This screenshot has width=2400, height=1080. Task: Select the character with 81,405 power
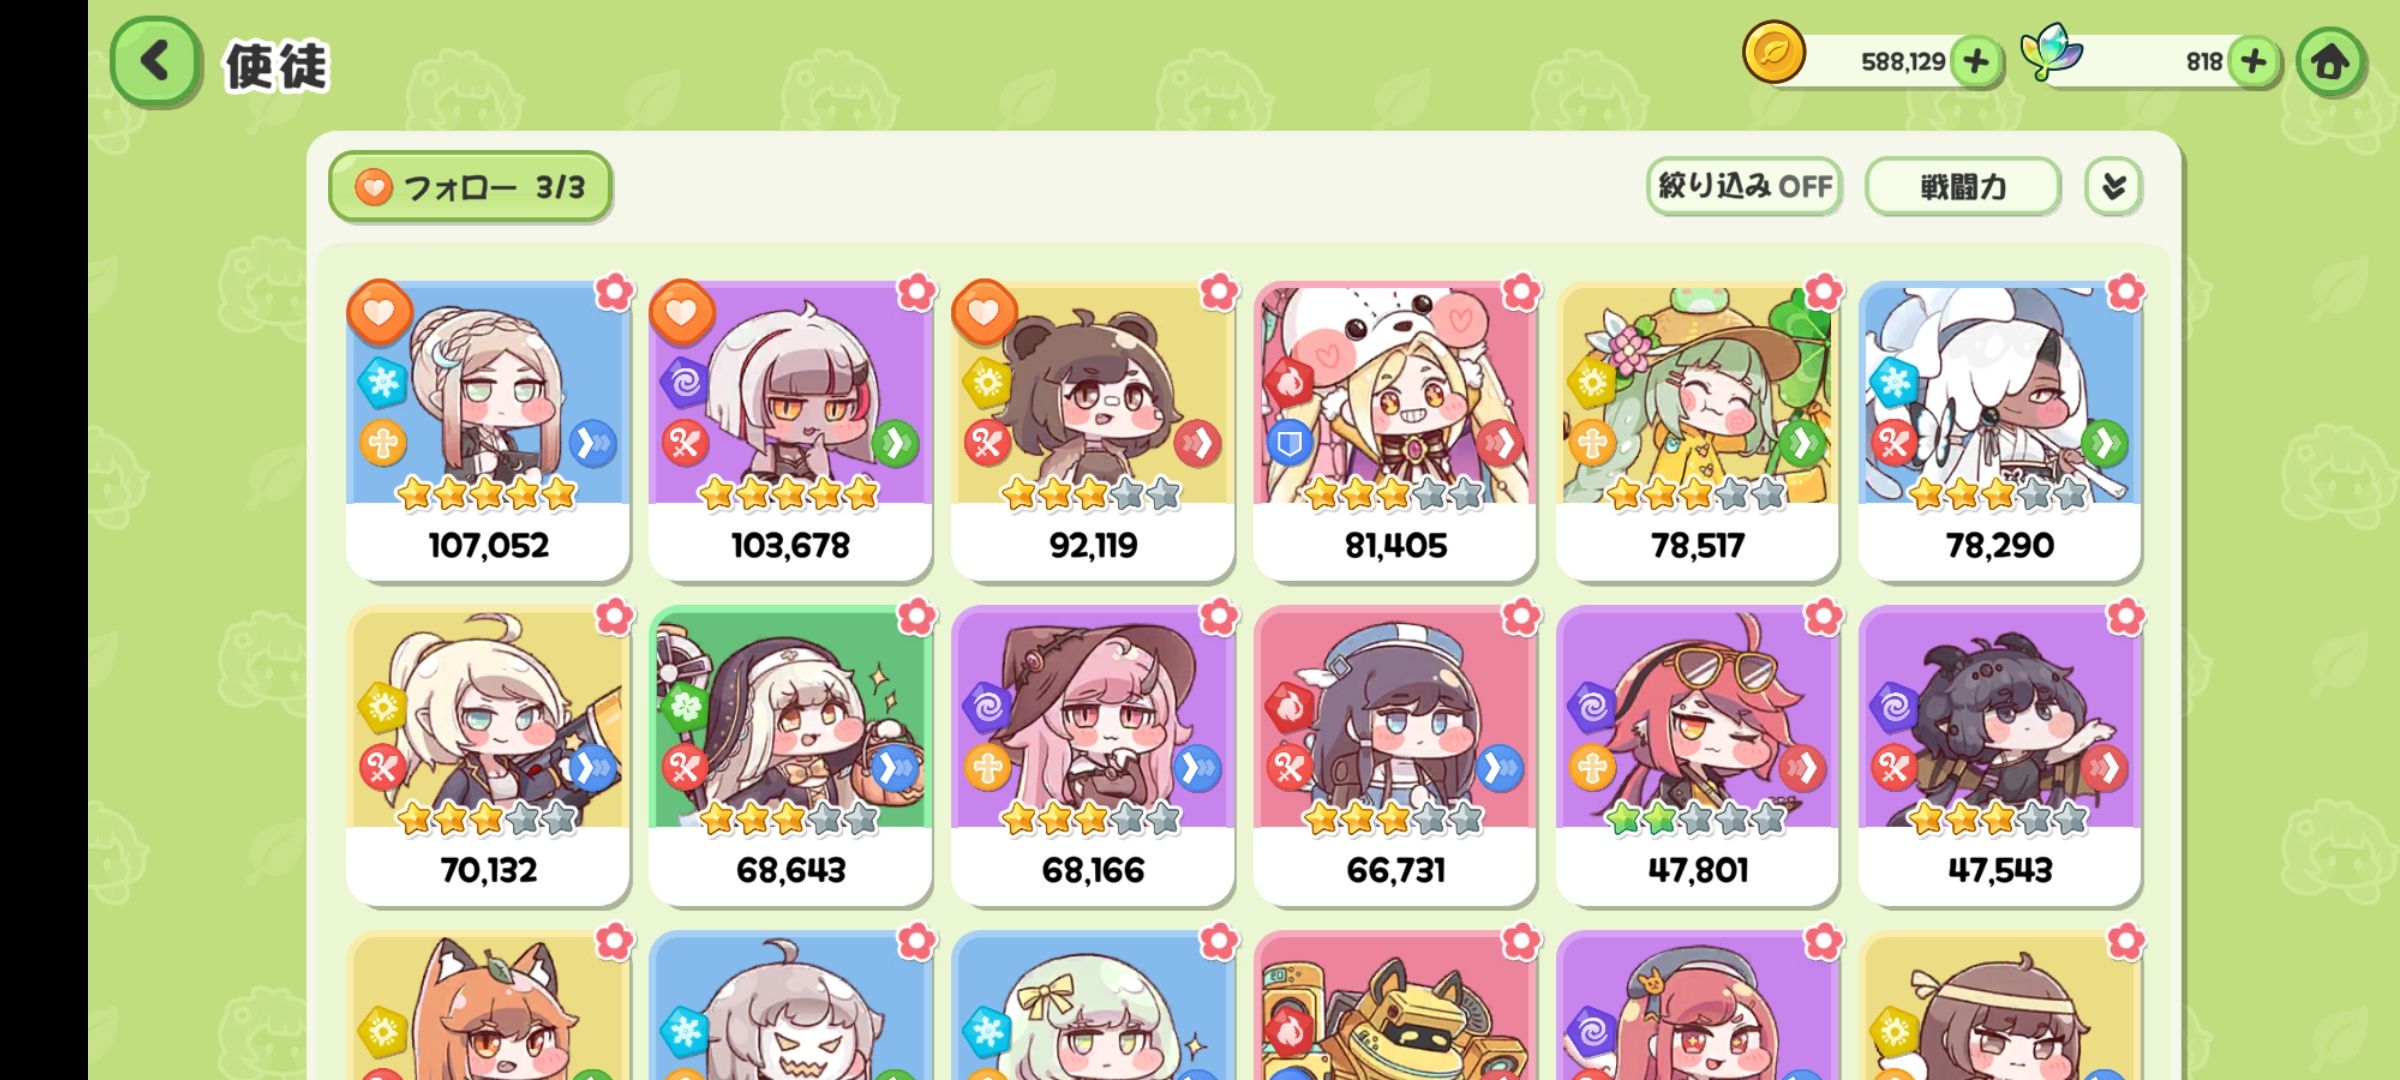(1395, 432)
